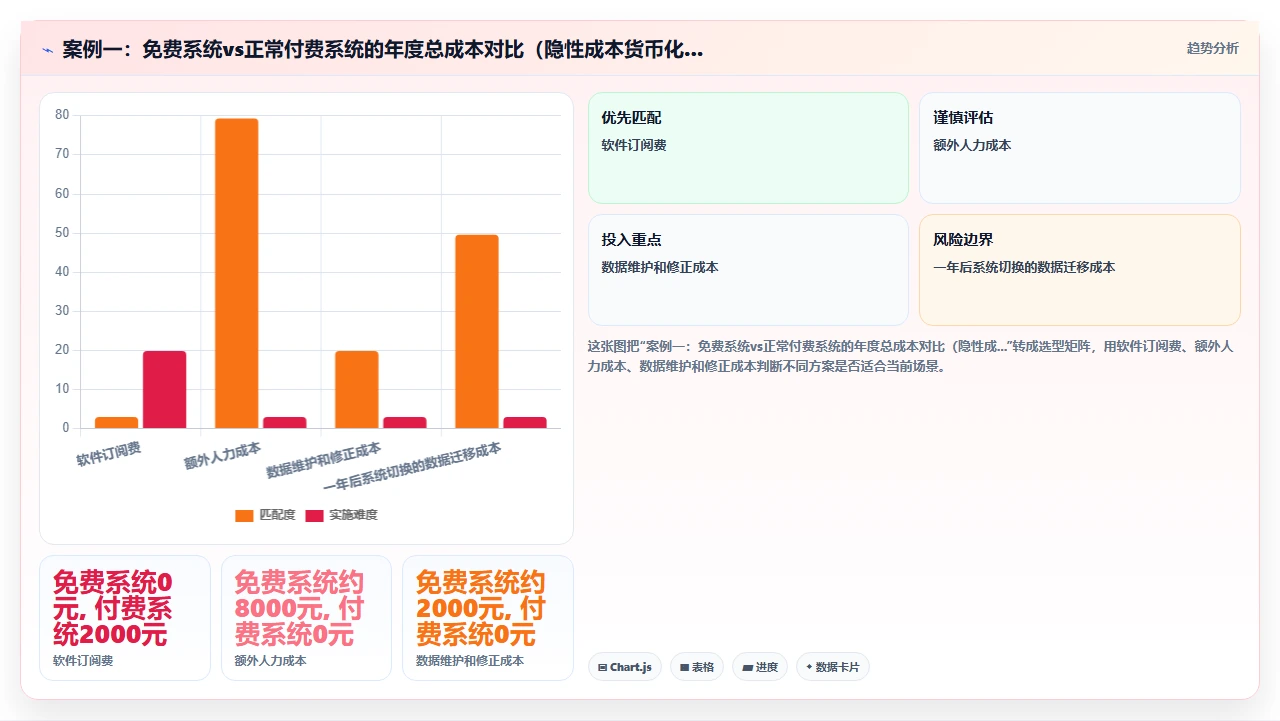Click 额外人力成本 text in 谨慎评估 card
Image resolution: width=1280 pixels, height=721 pixels.
[972, 145]
